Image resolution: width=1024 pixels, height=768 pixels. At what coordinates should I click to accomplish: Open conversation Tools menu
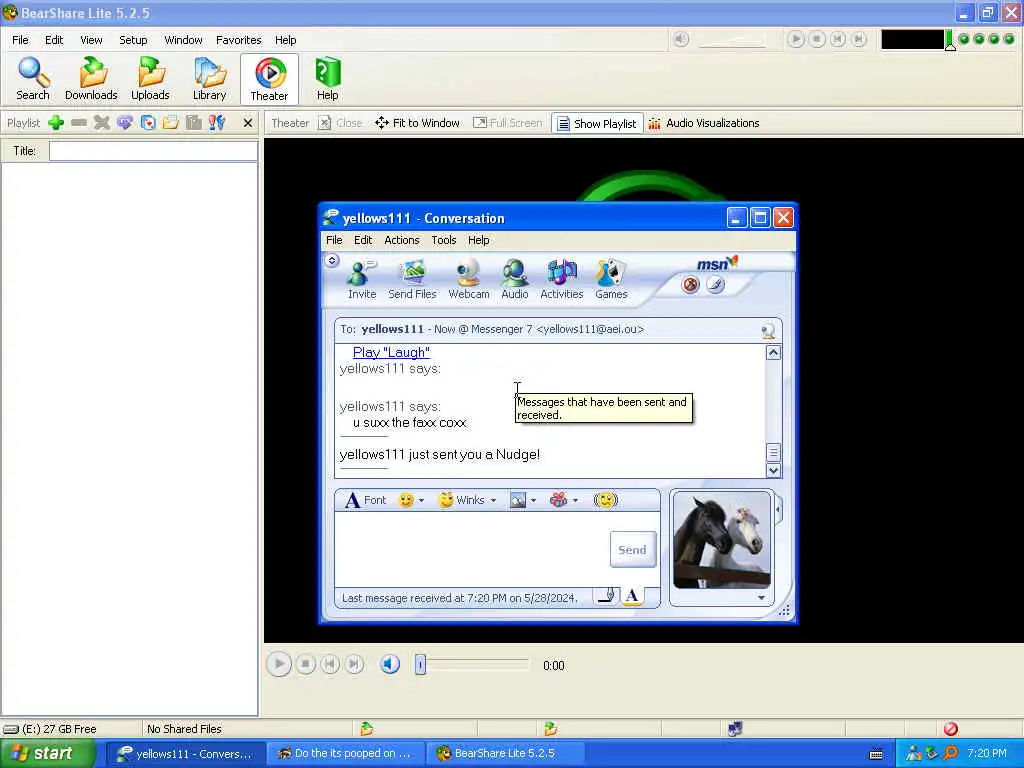tap(443, 240)
